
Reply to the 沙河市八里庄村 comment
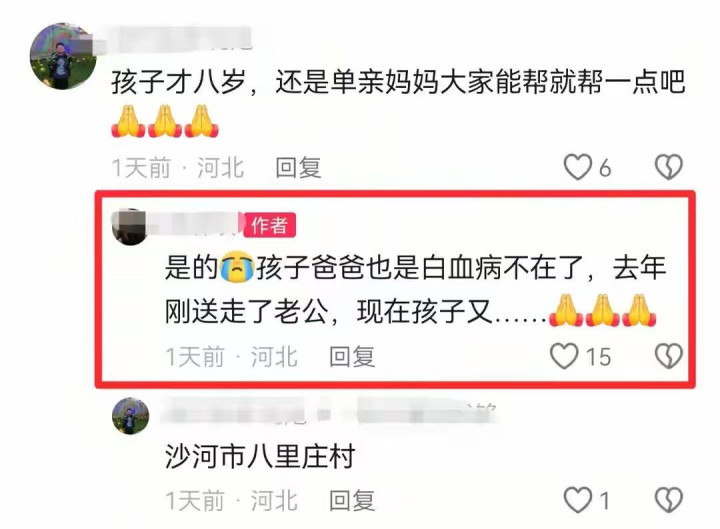tap(352, 500)
